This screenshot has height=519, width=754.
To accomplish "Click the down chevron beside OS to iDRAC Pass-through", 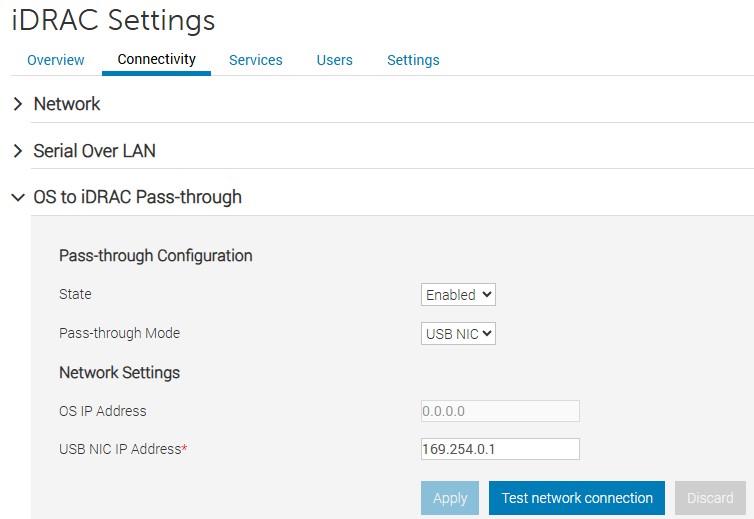I will point(17,197).
